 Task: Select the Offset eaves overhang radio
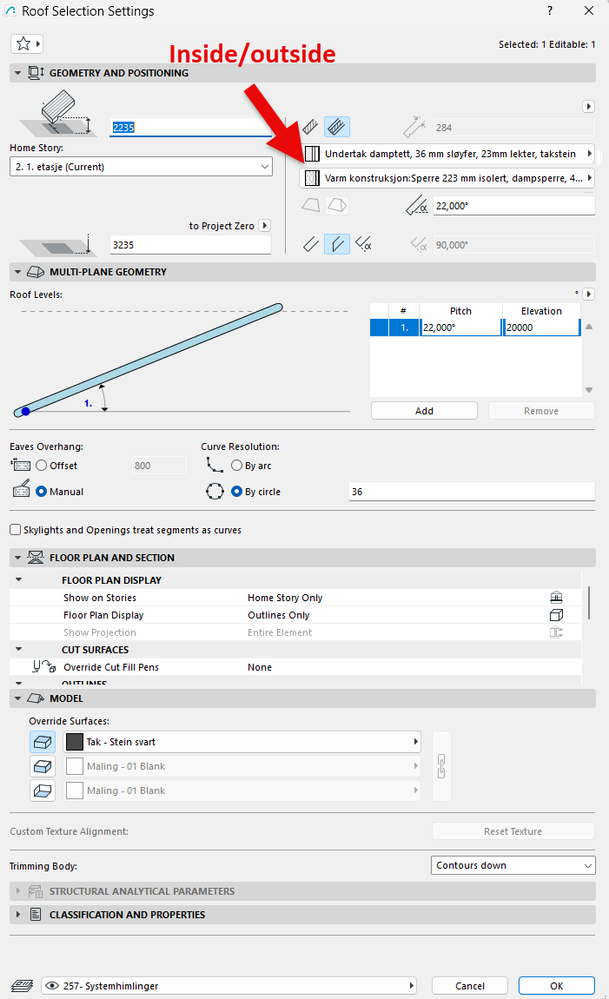pos(41,466)
